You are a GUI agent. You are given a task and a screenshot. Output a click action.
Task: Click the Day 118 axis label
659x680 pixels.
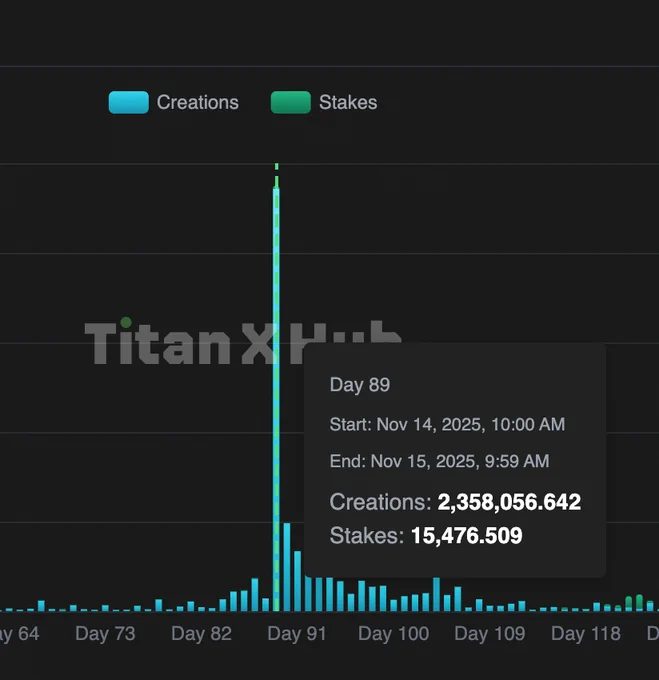point(586,634)
